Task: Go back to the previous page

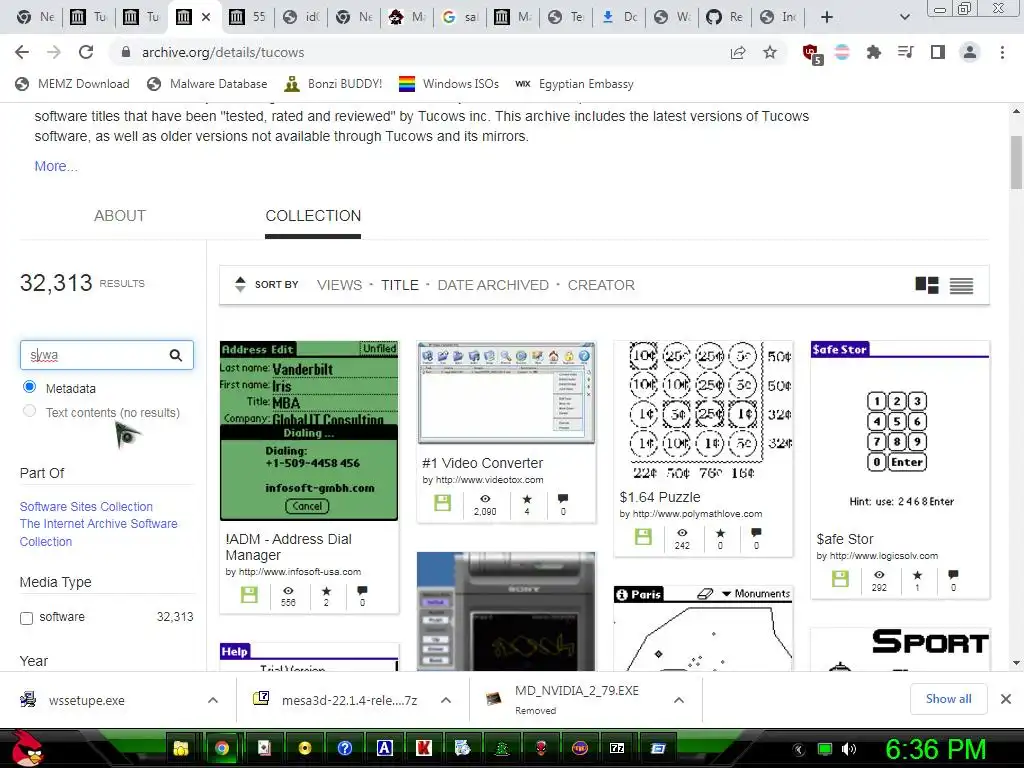Action: 22,52
